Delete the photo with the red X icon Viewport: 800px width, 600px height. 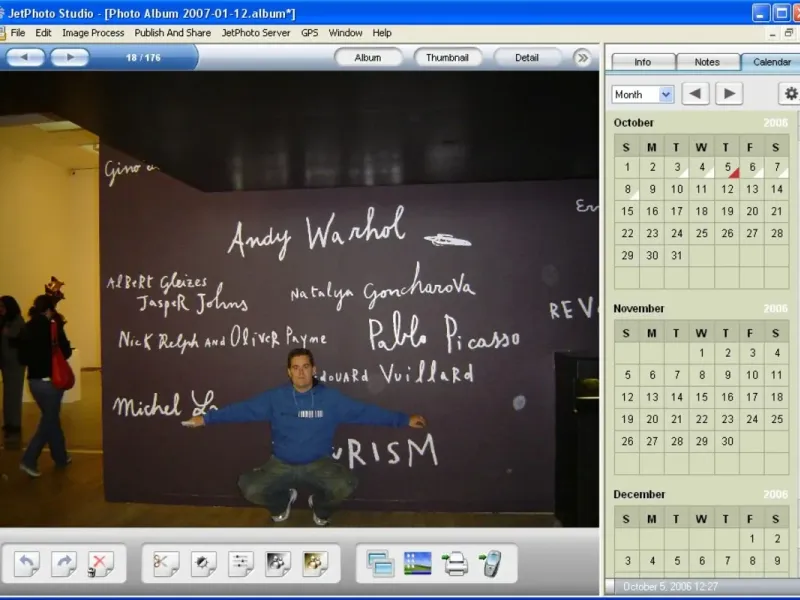tap(100, 563)
